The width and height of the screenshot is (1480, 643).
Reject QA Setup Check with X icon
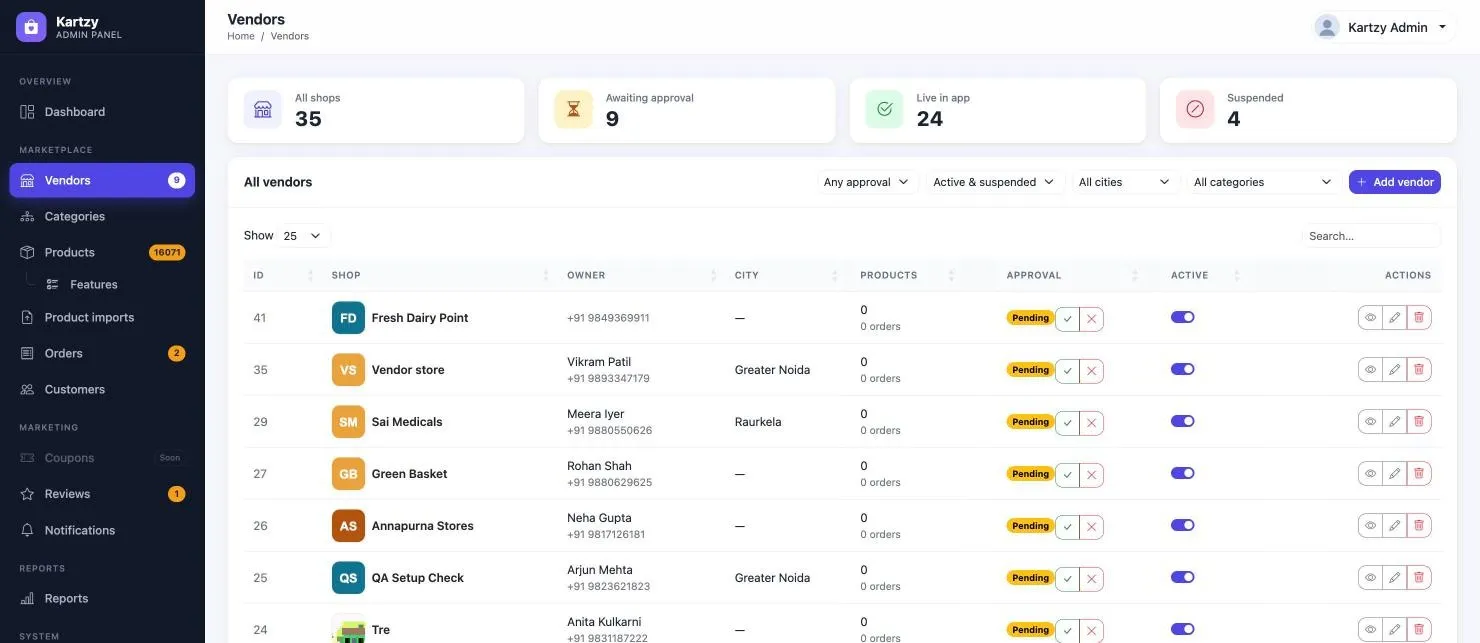coord(1091,578)
